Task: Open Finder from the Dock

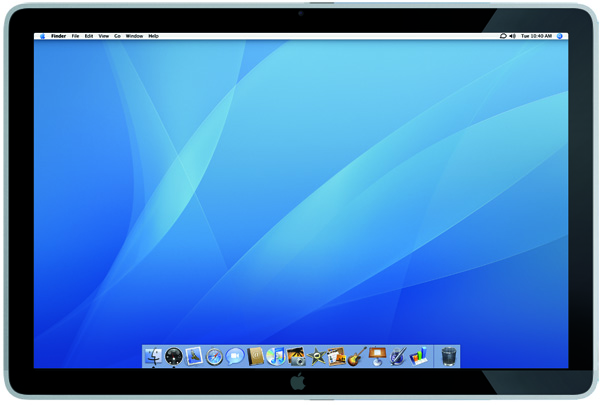Action: click(153, 356)
